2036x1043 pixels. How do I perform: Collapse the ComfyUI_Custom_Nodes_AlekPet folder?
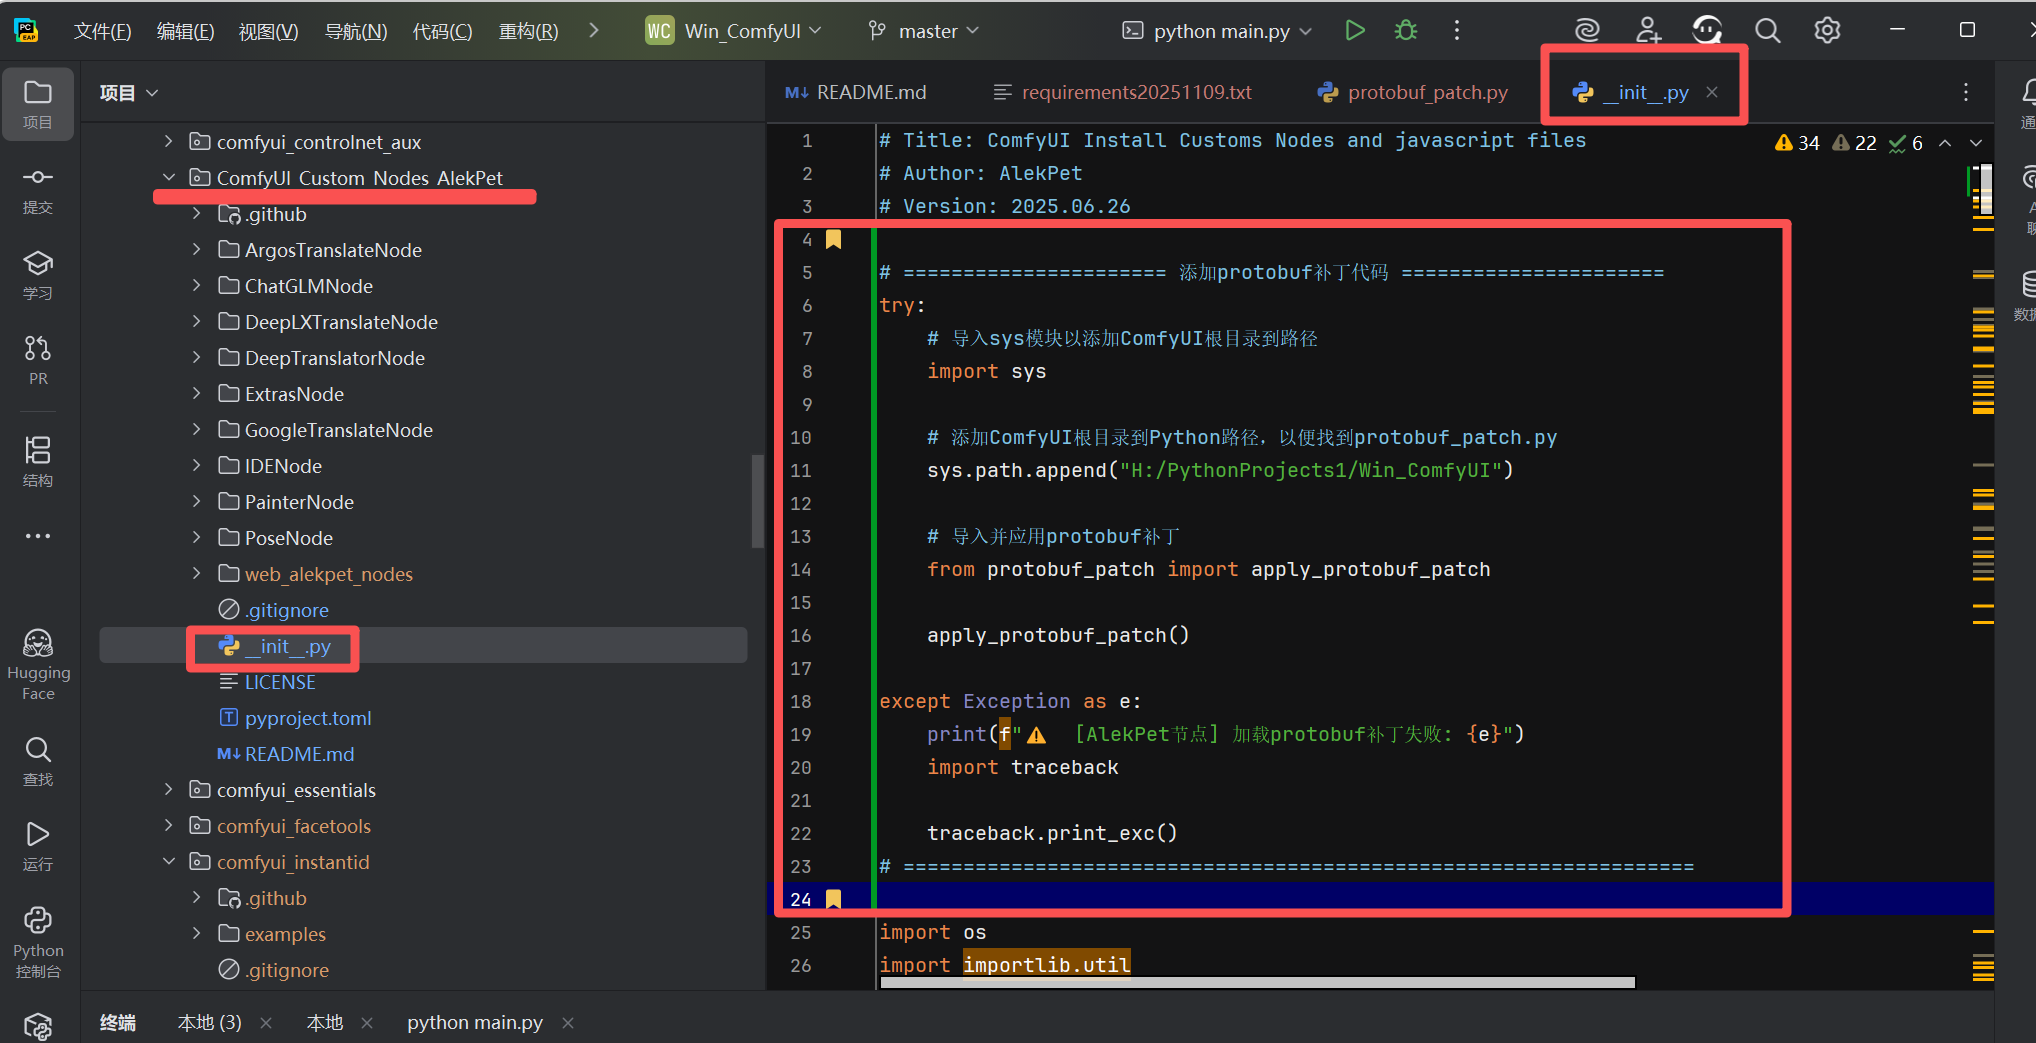coord(168,178)
